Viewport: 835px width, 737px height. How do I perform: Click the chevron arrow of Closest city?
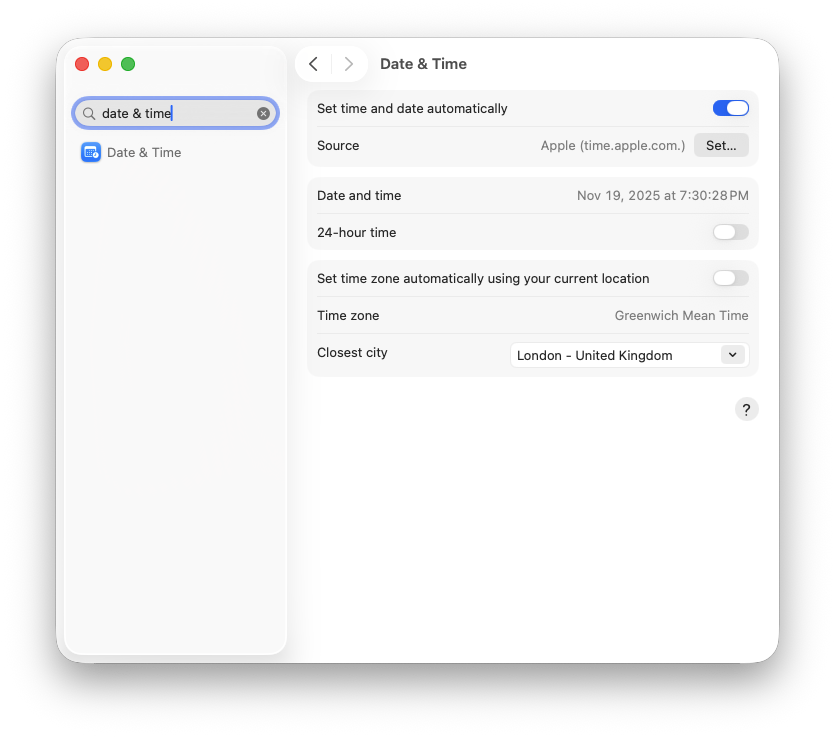click(x=732, y=355)
